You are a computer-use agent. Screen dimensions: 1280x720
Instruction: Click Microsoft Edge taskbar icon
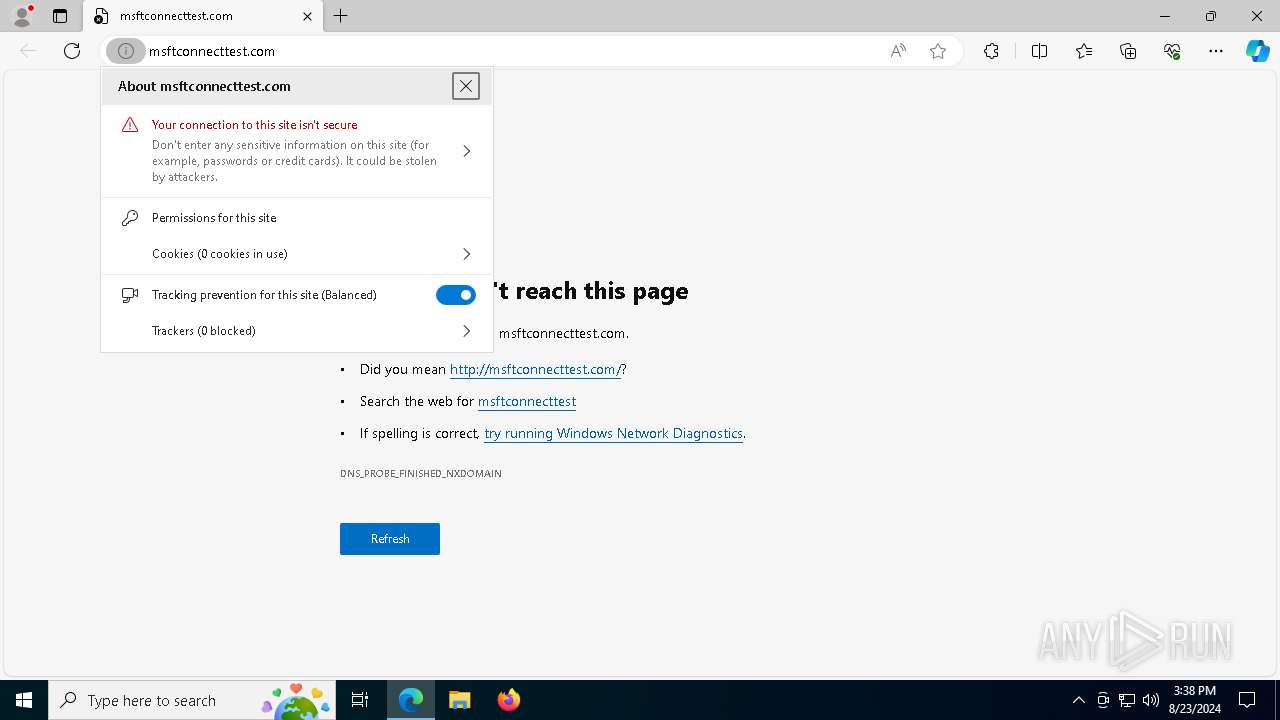coord(411,700)
